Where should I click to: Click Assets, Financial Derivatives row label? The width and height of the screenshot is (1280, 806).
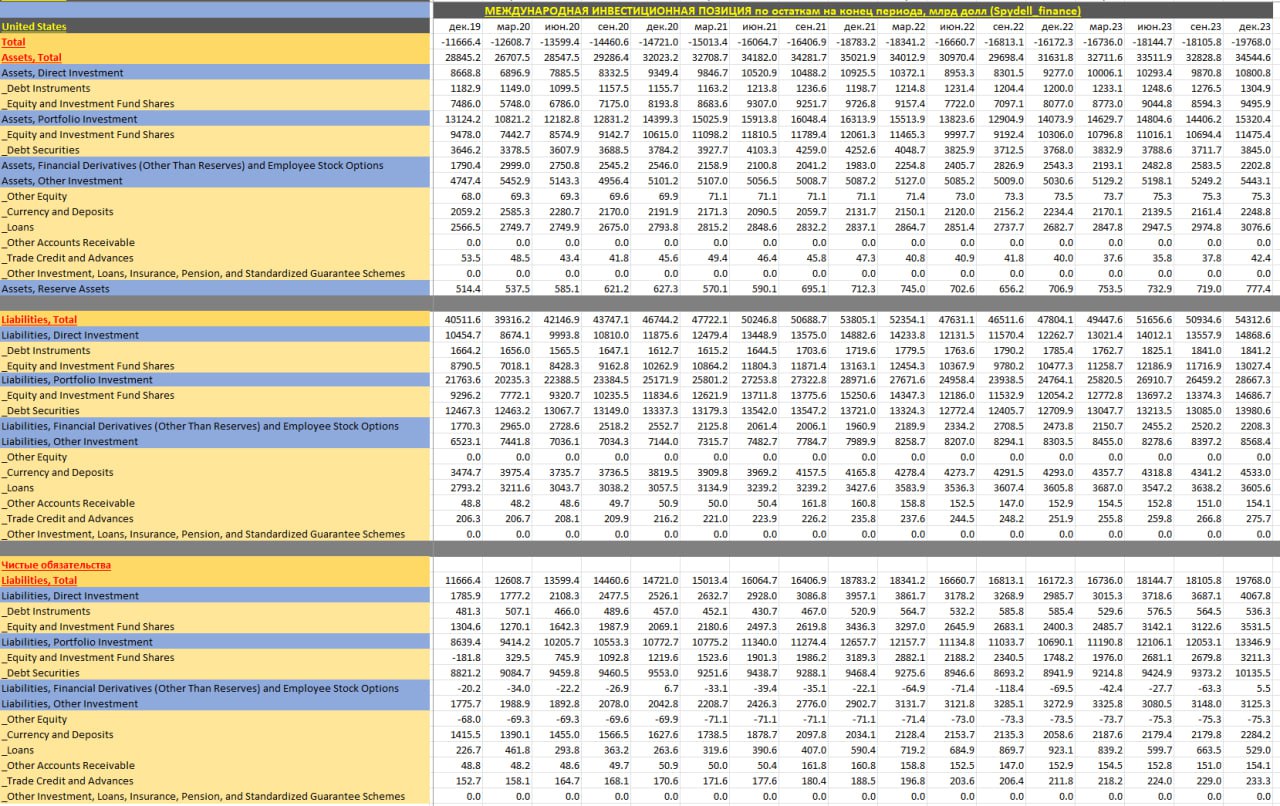(x=192, y=165)
